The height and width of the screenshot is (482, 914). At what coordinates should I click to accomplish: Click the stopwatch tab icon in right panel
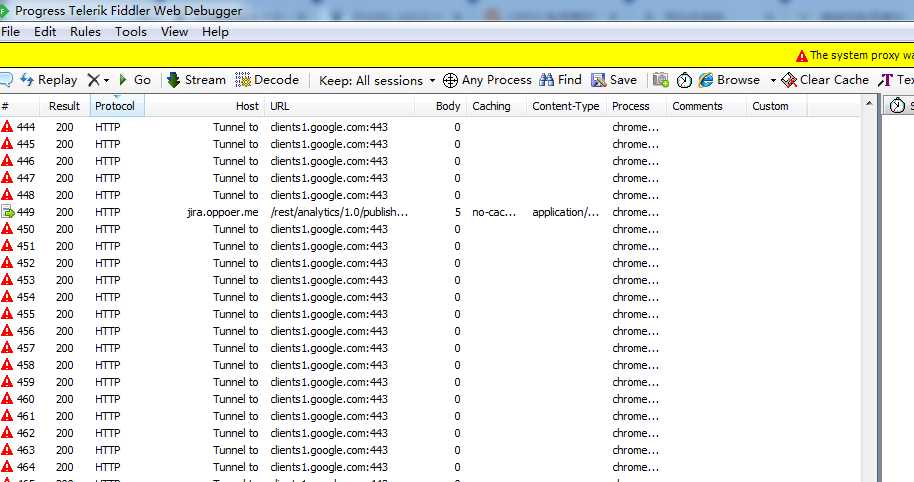click(897, 105)
